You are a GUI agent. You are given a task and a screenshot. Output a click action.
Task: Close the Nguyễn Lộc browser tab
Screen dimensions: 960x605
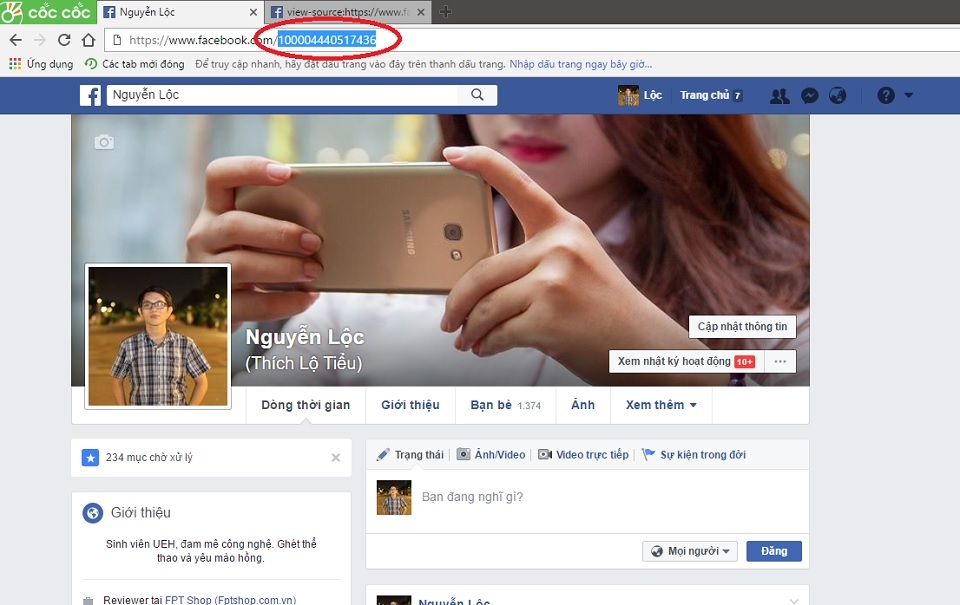253,12
